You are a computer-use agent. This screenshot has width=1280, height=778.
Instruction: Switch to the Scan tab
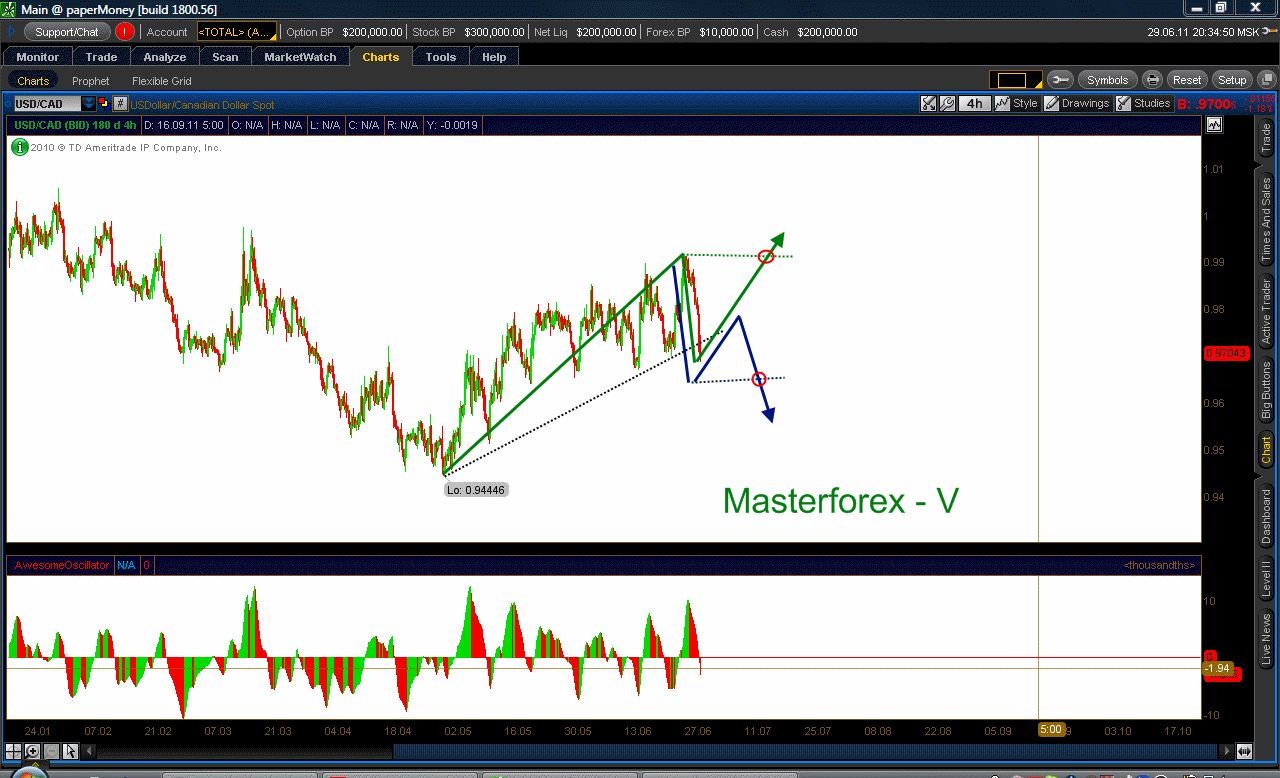(x=226, y=57)
